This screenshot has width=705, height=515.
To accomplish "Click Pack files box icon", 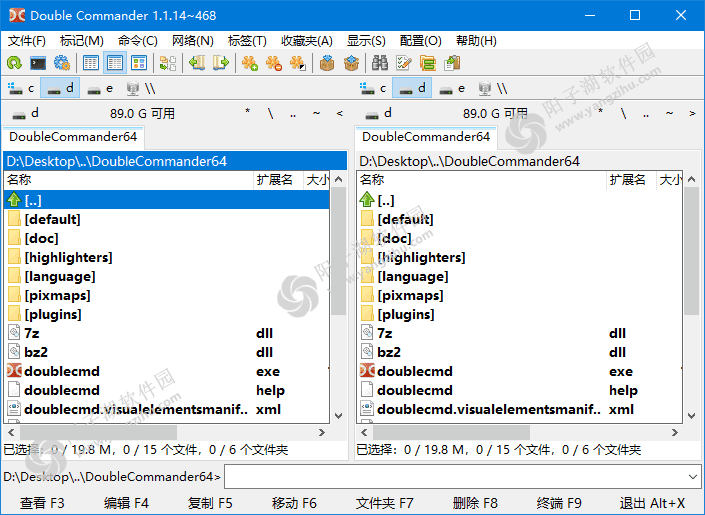I will (x=327, y=63).
